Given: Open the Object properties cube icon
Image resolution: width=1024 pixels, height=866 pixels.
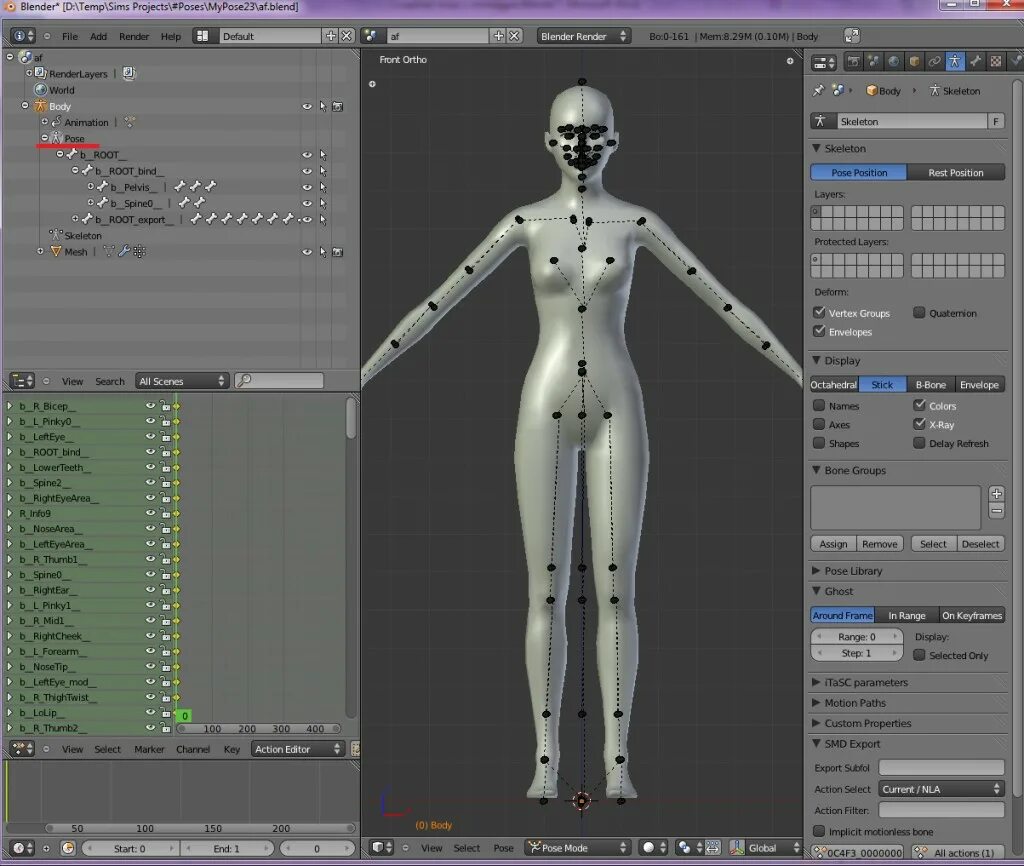Looking at the screenshot, I should 914,61.
